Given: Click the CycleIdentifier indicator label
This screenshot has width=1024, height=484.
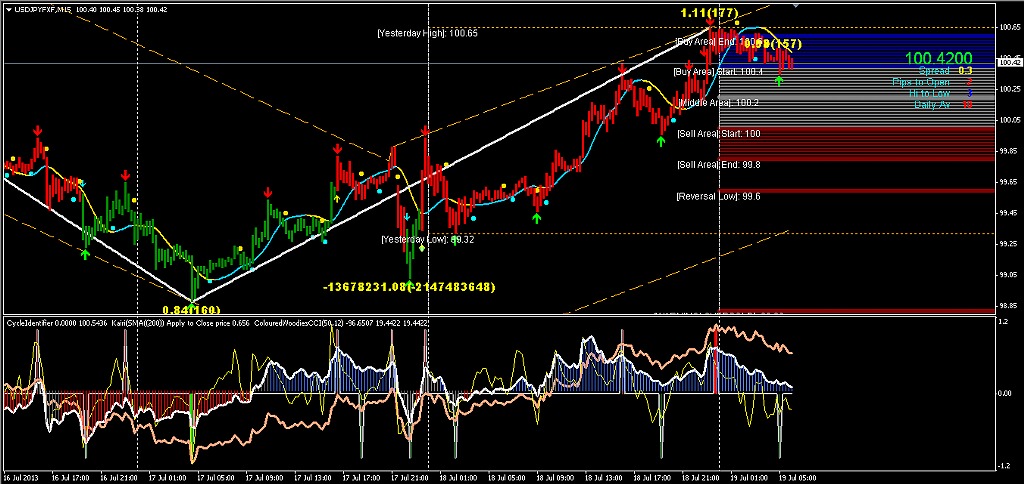Looking at the screenshot, I should (56, 323).
